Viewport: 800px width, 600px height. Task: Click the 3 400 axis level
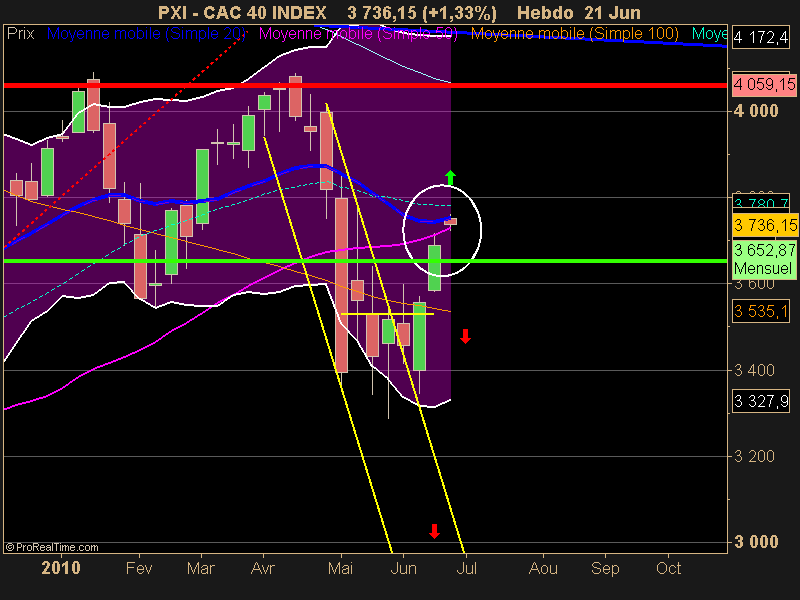tap(754, 370)
